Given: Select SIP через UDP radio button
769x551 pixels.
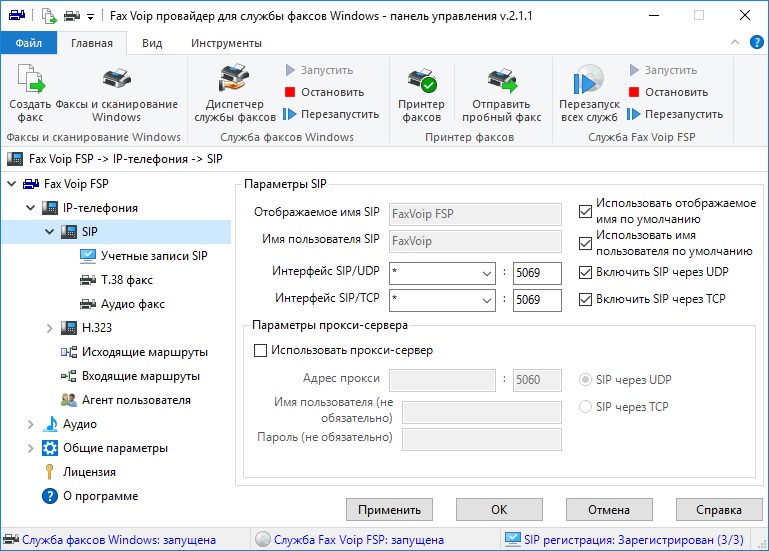Looking at the screenshot, I should [x=585, y=380].
